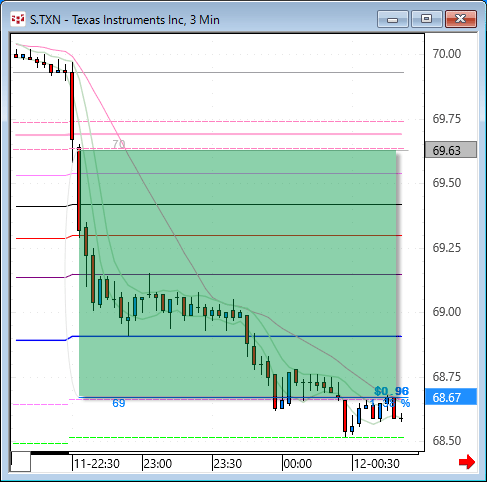Click the 00:00 time axis label
The width and height of the screenshot is (487, 482).
coord(298,464)
